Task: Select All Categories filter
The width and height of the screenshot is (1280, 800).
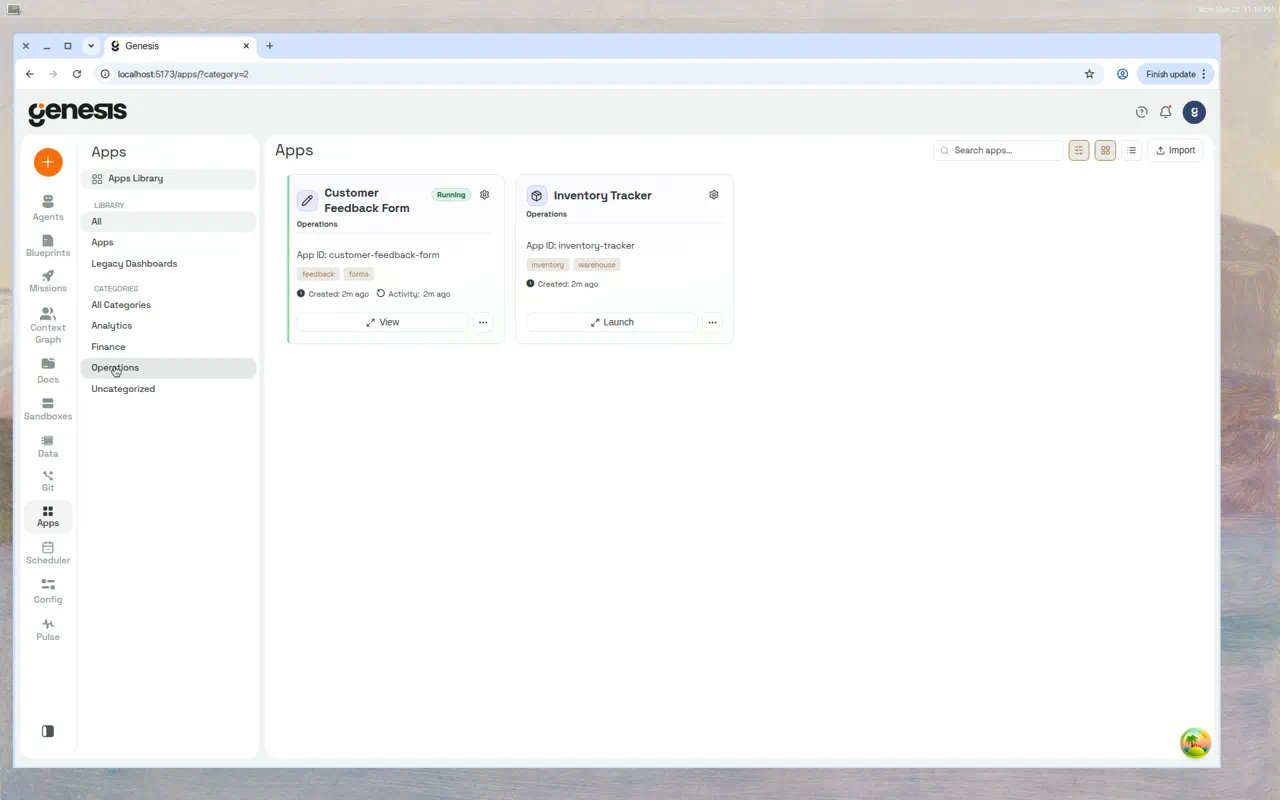Action: coord(168,305)
